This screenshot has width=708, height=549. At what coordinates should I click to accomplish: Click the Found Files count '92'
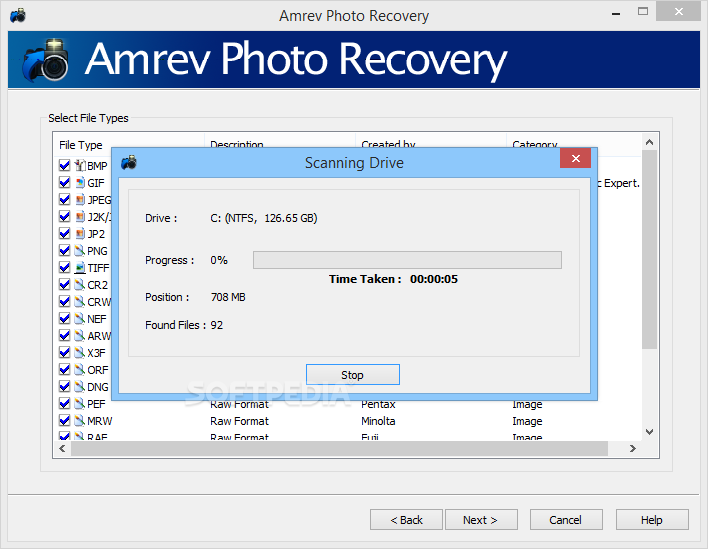click(x=217, y=325)
